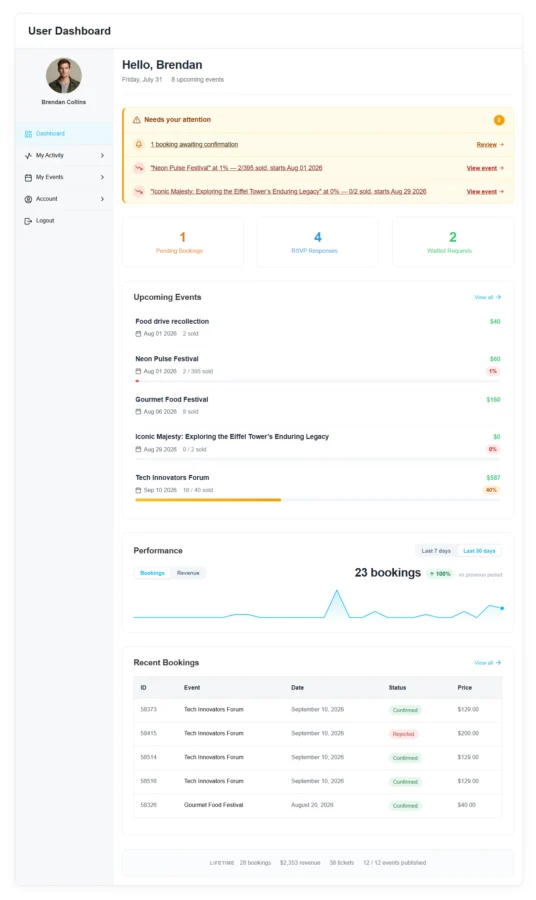Image resolution: width=536 pixels, height=900 pixels.
Task: Click 12 / 12 events published text
Action: coord(395,863)
